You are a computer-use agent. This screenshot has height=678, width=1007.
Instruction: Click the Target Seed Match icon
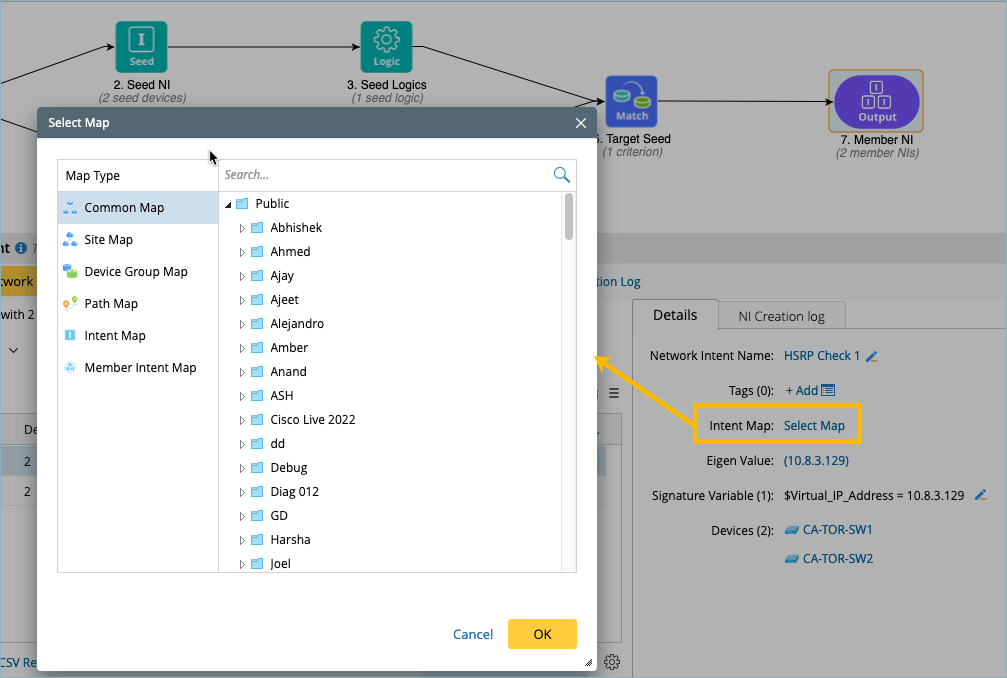pyautogui.click(x=631, y=102)
